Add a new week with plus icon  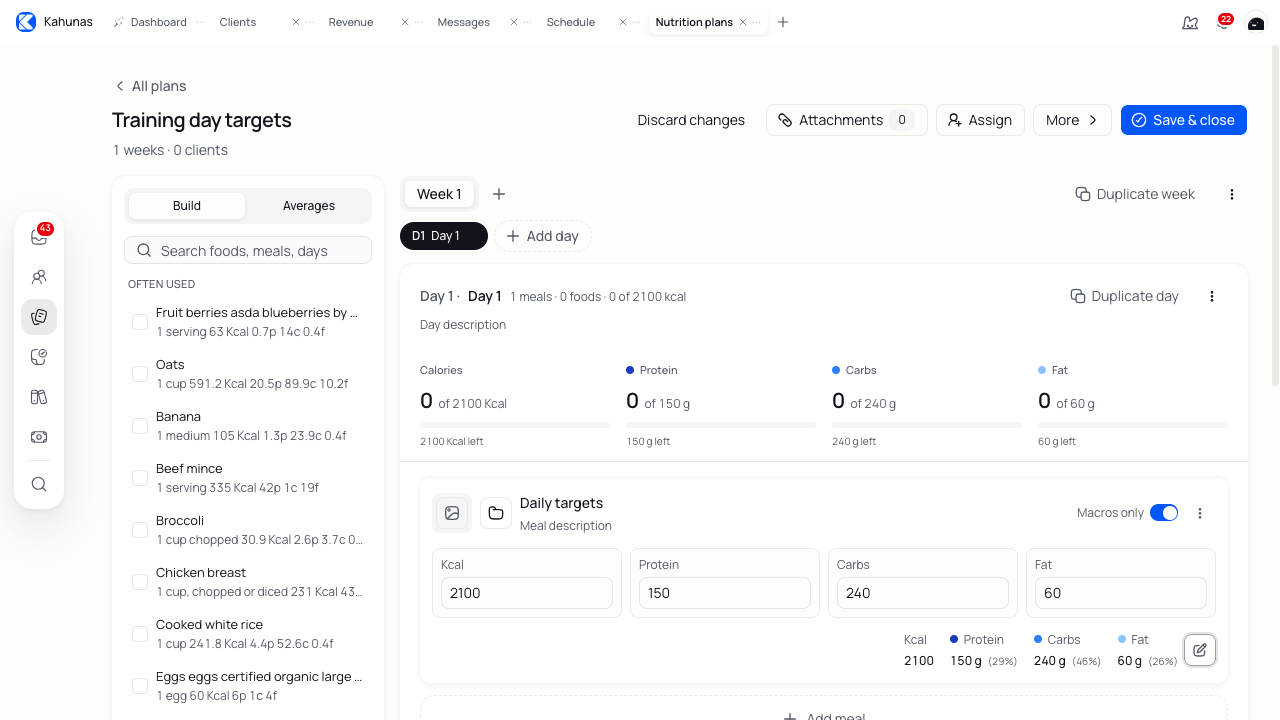(499, 194)
